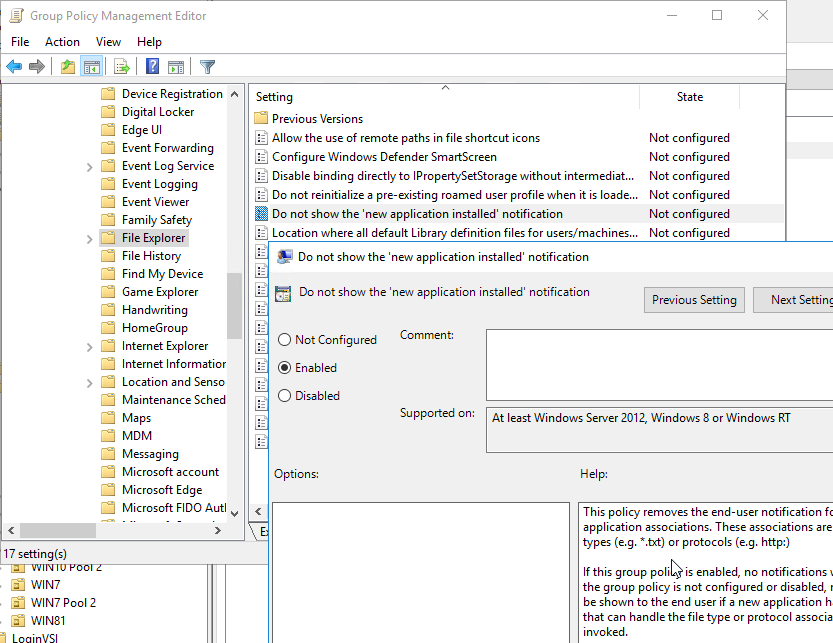Go up one level with folder icon
The height and width of the screenshot is (643, 833).
pyautogui.click(x=68, y=67)
